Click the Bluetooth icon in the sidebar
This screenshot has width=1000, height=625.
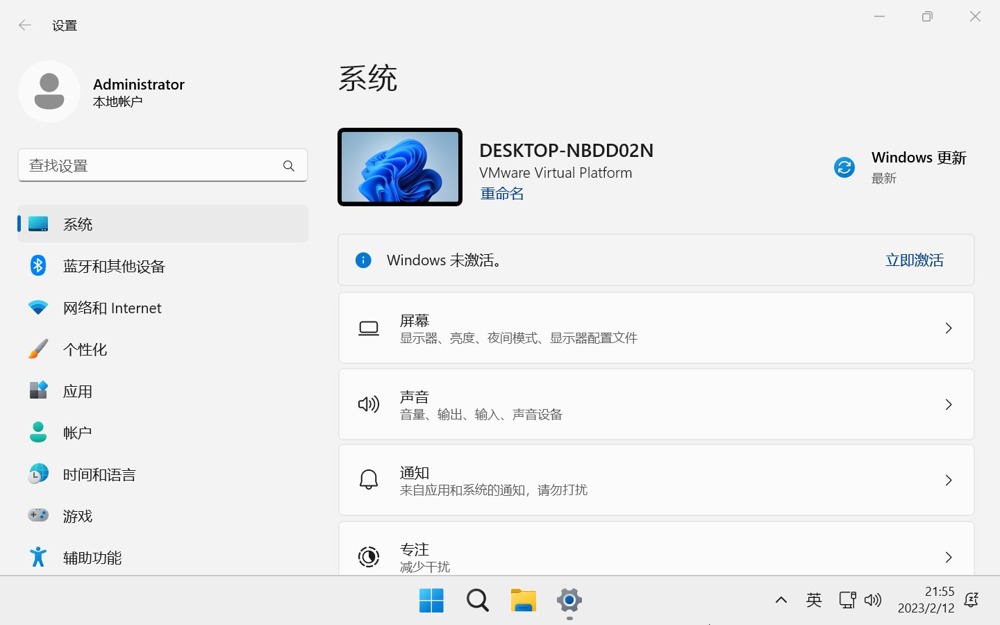pyautogui.click(x=38, y=265)
